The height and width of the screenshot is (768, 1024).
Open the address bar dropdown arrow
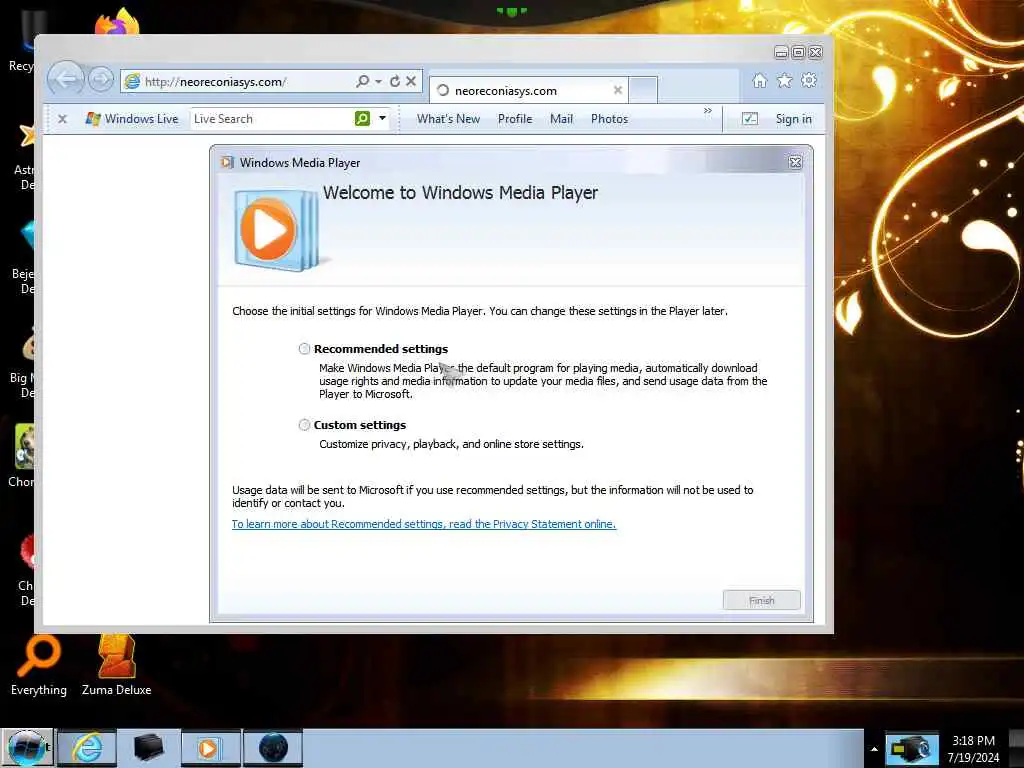(x=379, y=82)
